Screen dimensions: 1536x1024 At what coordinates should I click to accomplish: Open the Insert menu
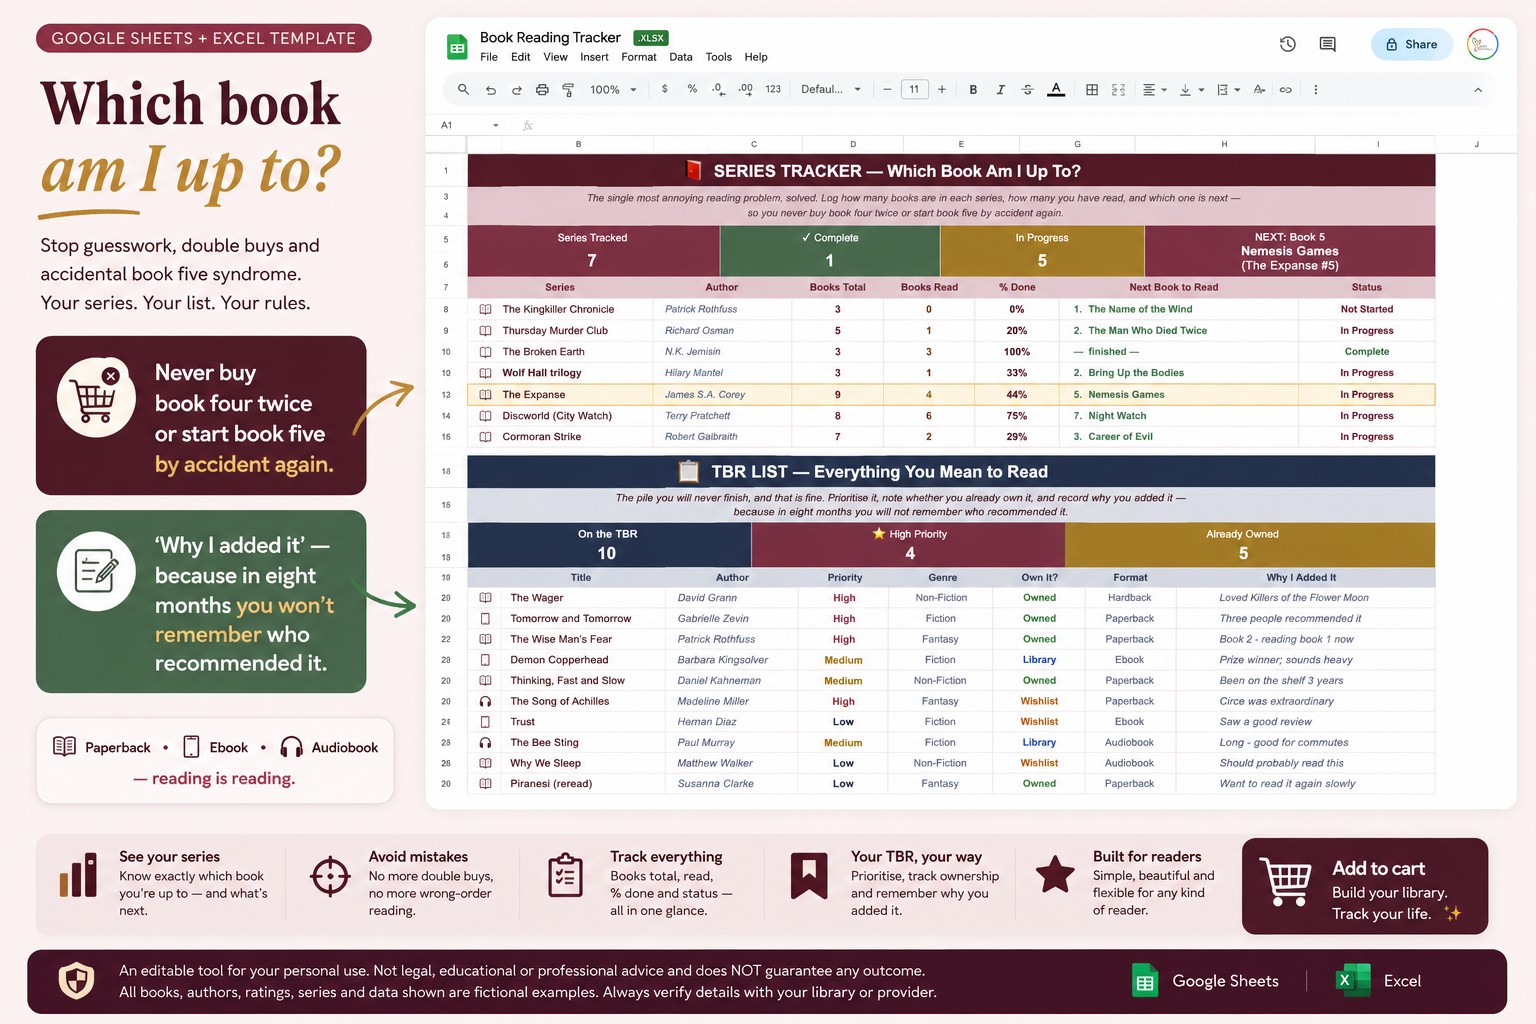pyautogui.click(x=594, y=57)
